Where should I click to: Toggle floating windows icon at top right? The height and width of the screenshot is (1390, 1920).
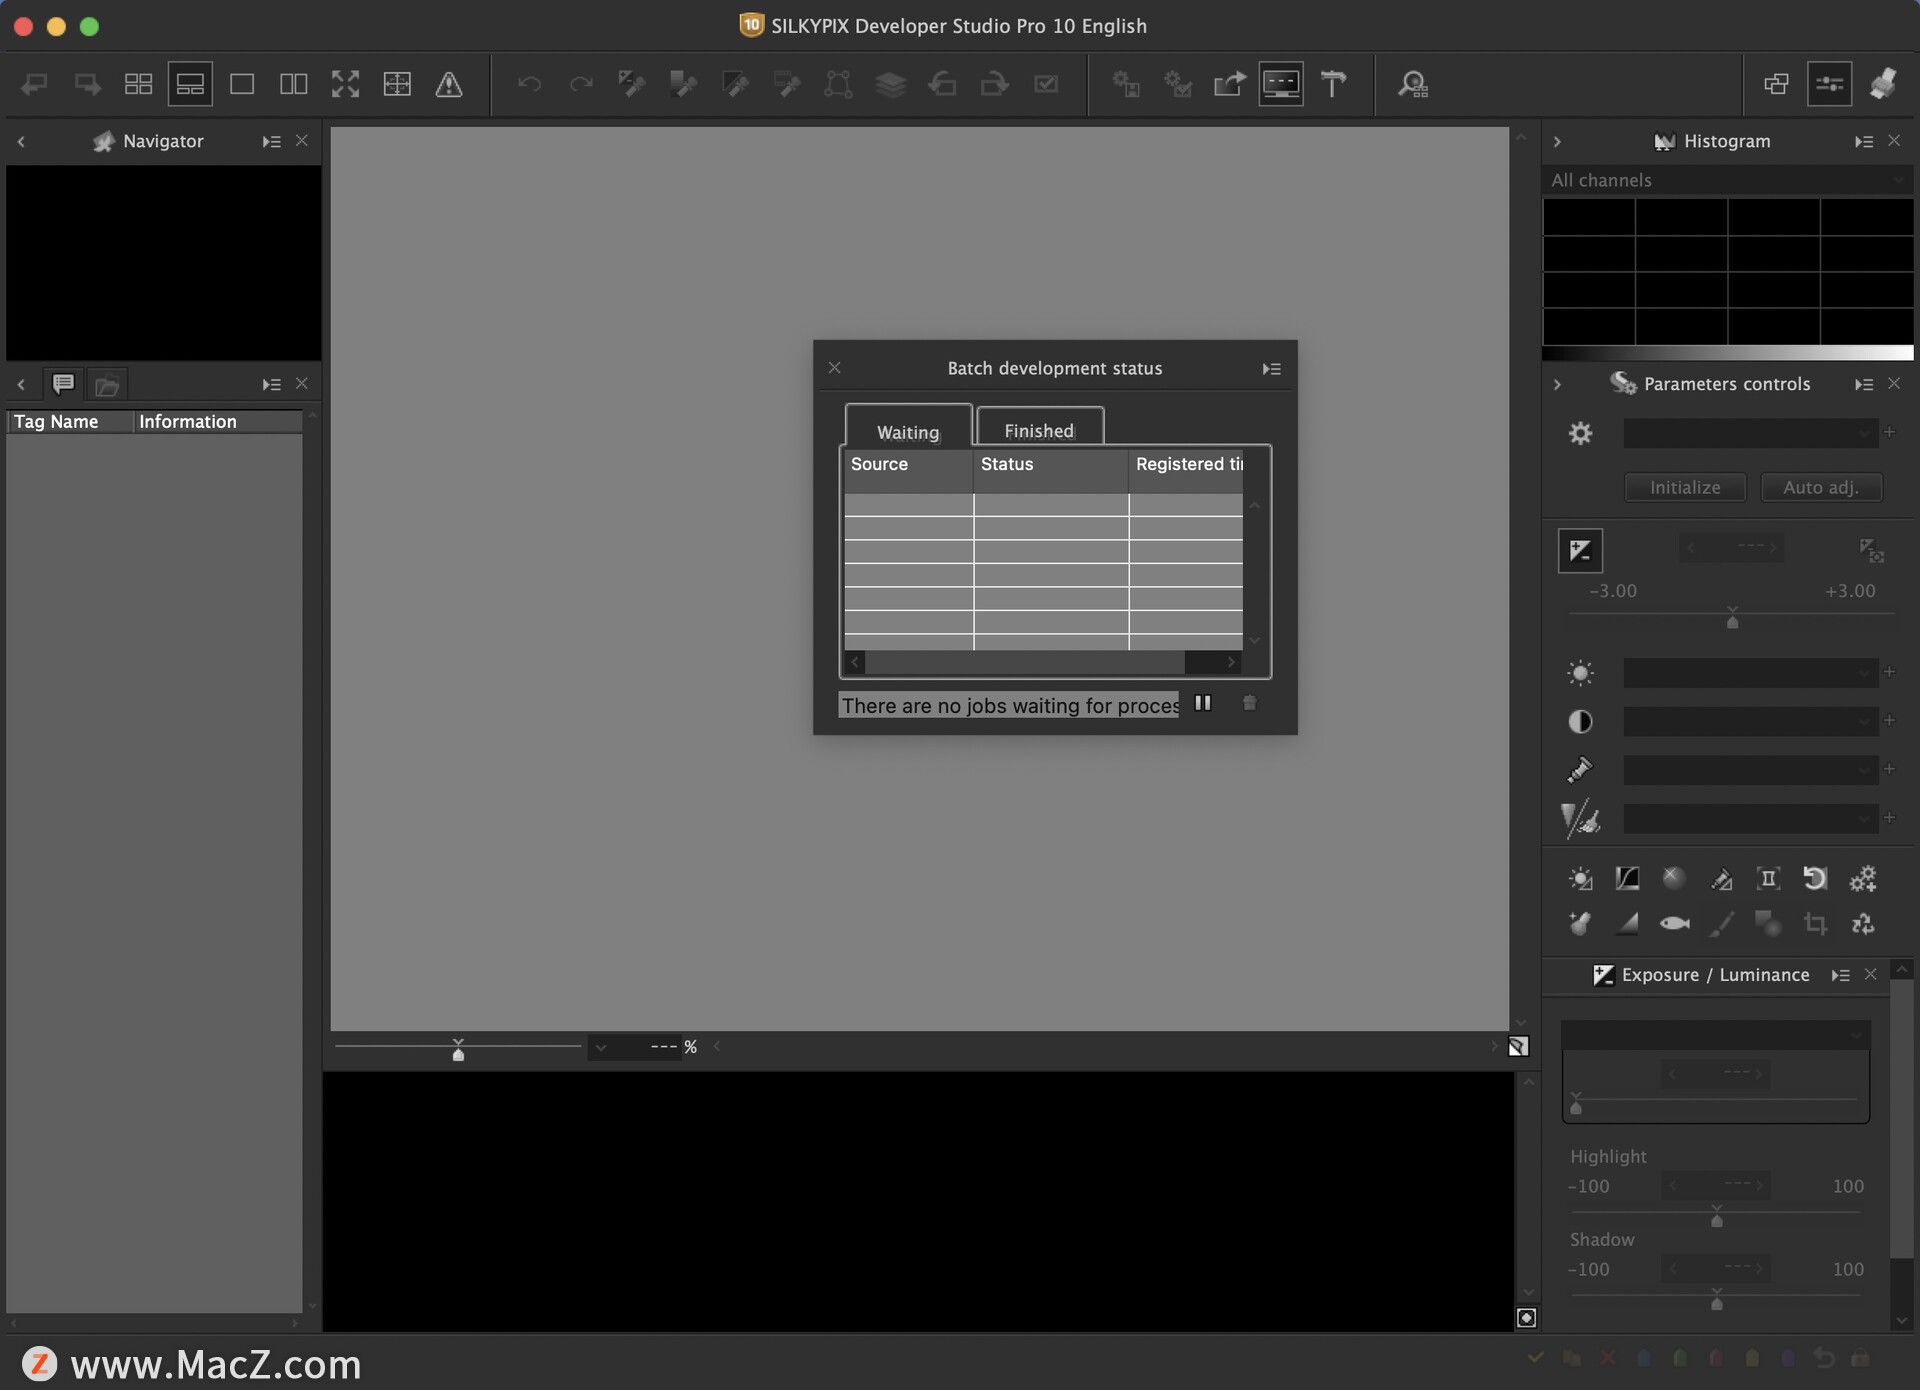tap(1776, 84)
